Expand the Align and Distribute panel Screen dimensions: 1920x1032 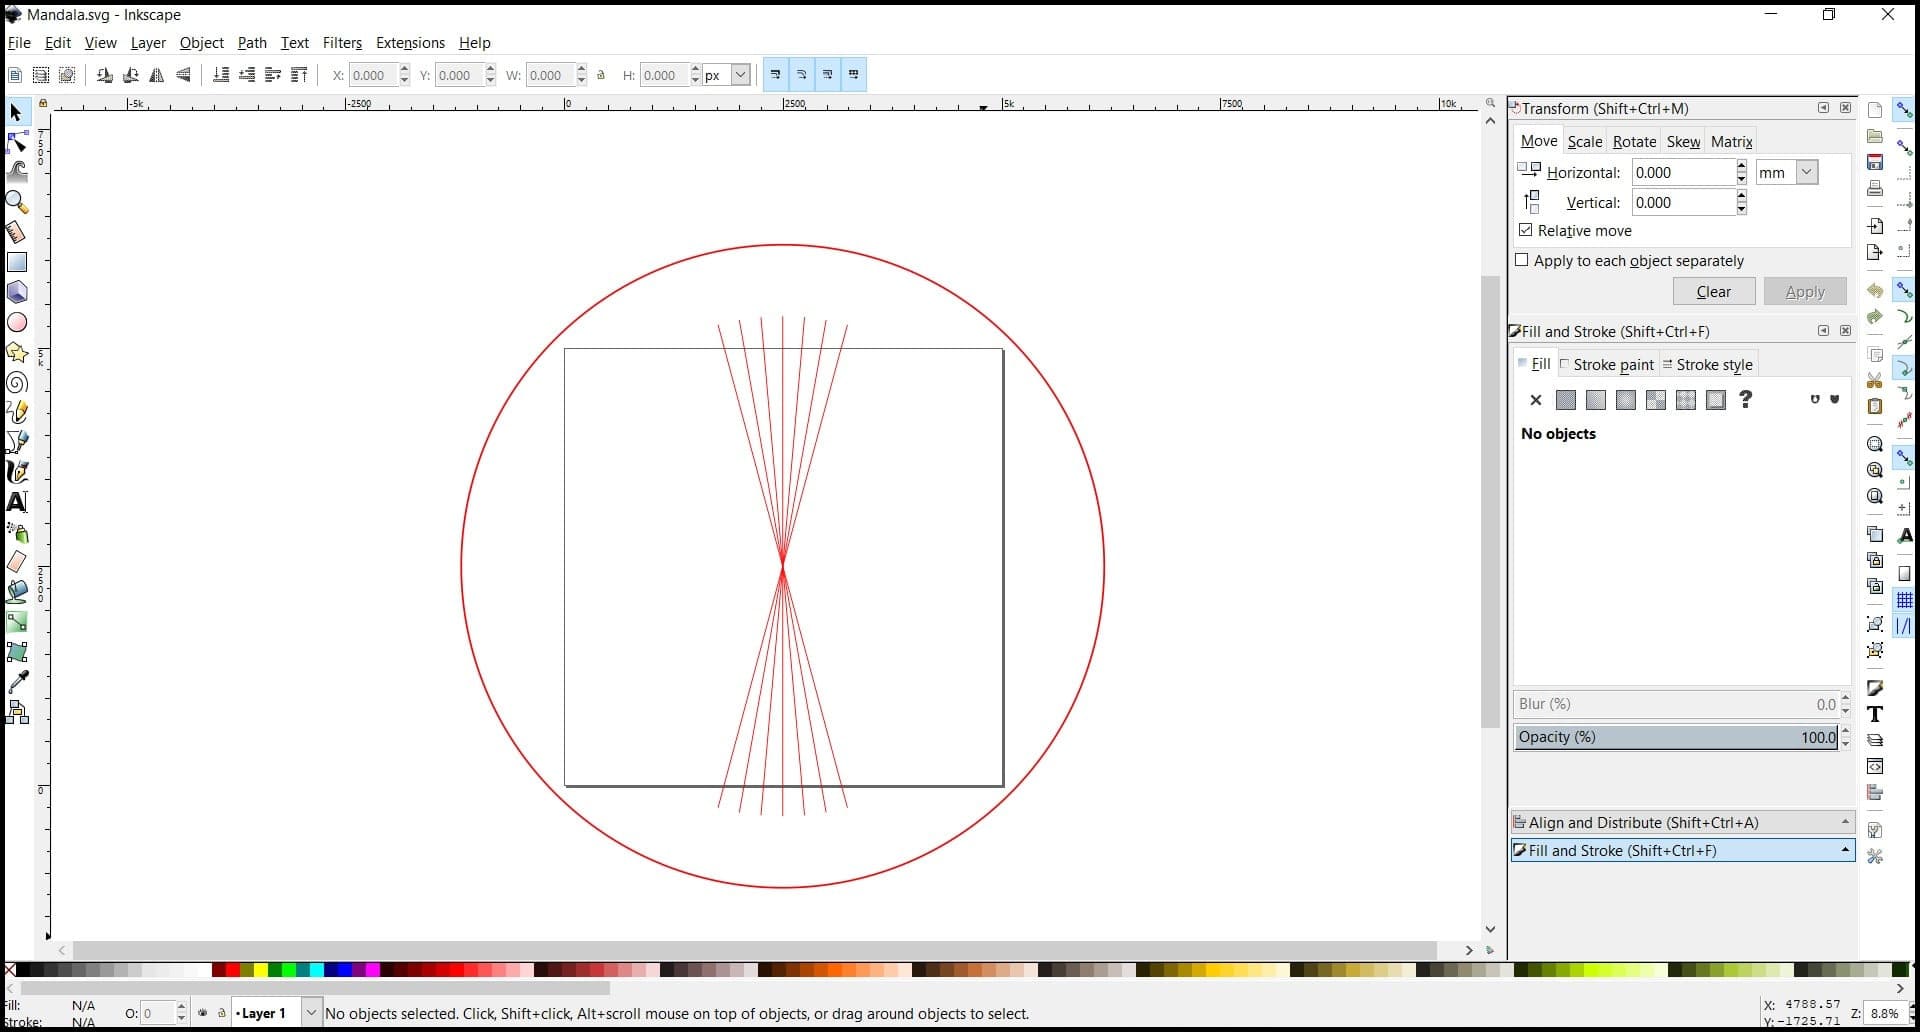click(1683, 822)
